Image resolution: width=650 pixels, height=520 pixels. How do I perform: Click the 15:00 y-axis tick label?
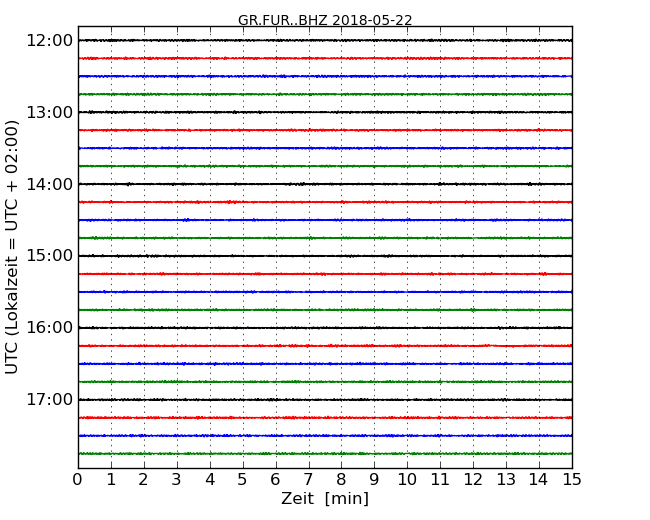(50, 256)
